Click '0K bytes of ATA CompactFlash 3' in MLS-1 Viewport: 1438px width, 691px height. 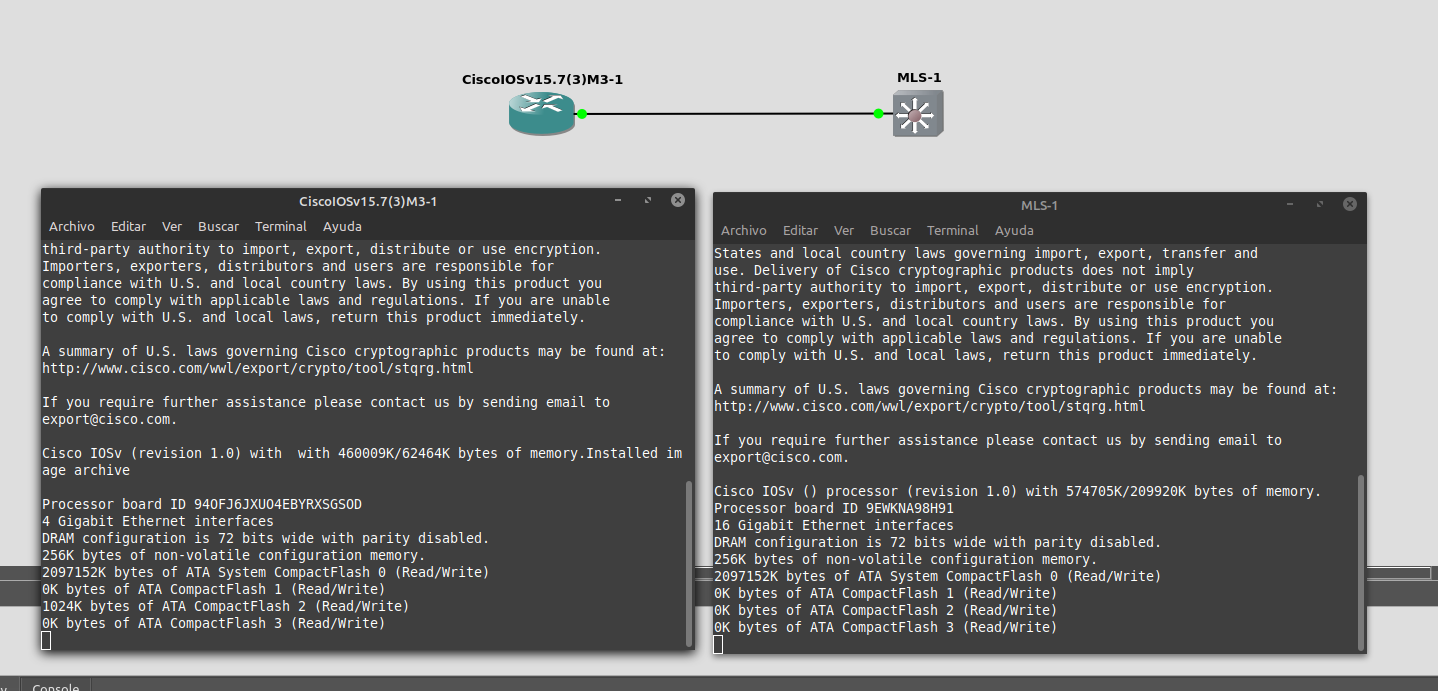point(886,627)
